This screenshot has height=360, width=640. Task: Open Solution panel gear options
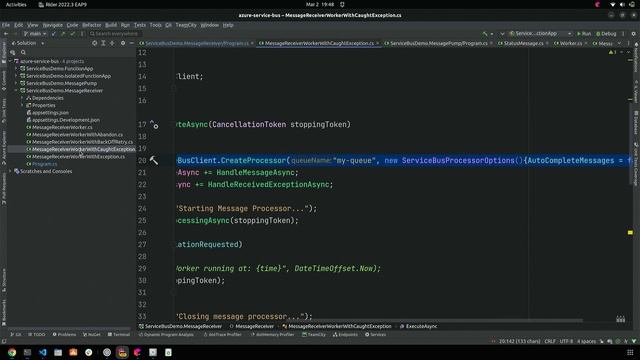[x=123, y=43]
